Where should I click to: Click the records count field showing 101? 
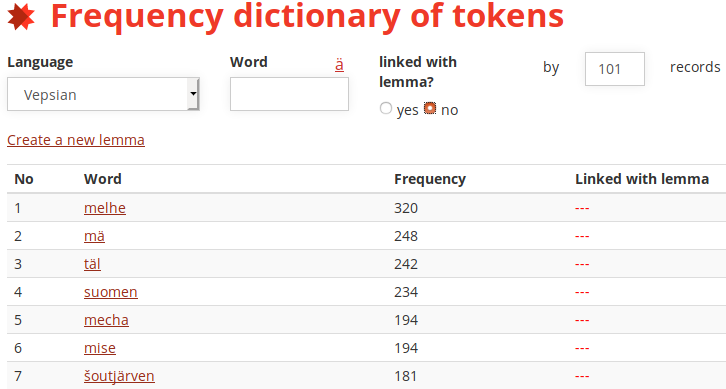615,69
